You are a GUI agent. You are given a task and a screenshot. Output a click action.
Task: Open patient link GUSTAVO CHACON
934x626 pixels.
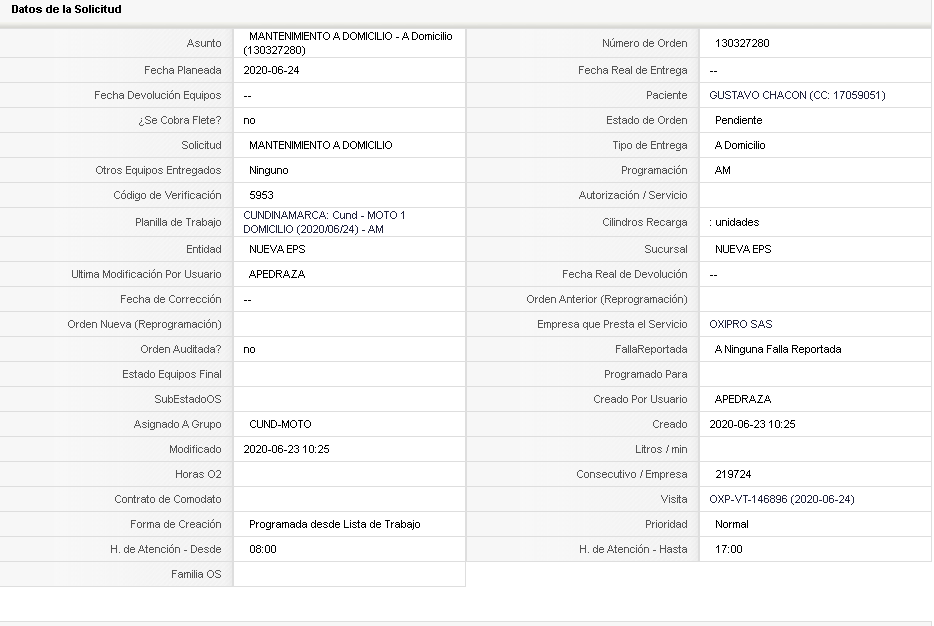click(x=797, y=95)
